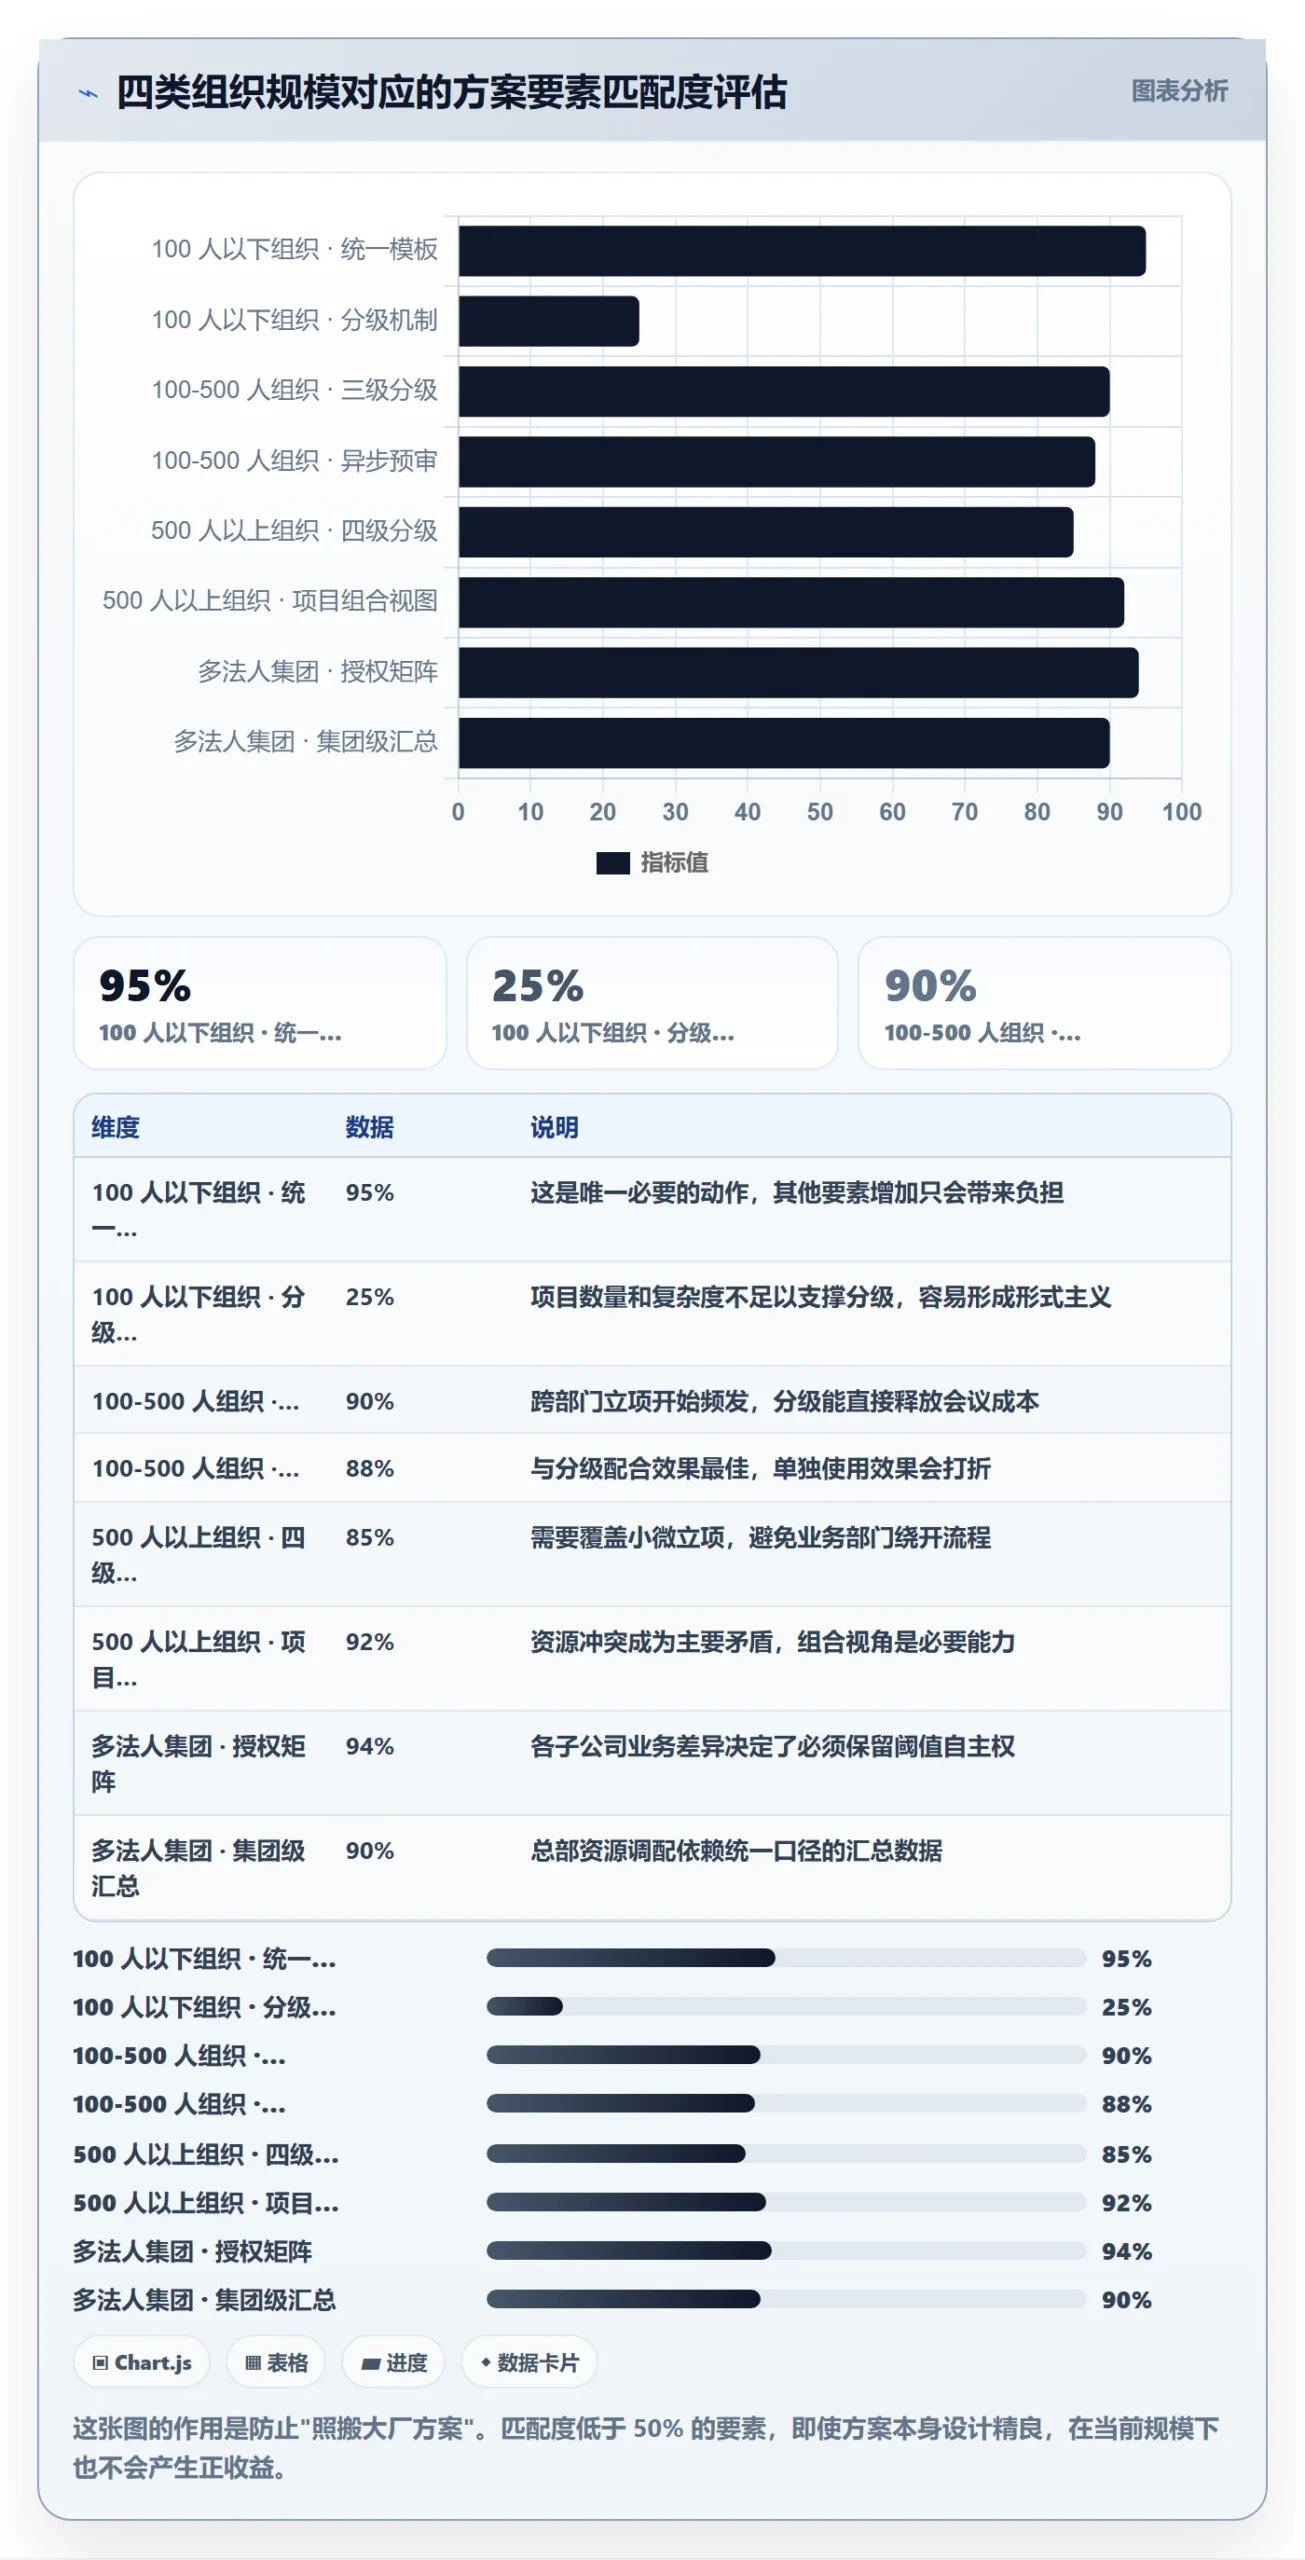
Task: Click the progress bar marked 88%
Action: [x=786, y=2103]
